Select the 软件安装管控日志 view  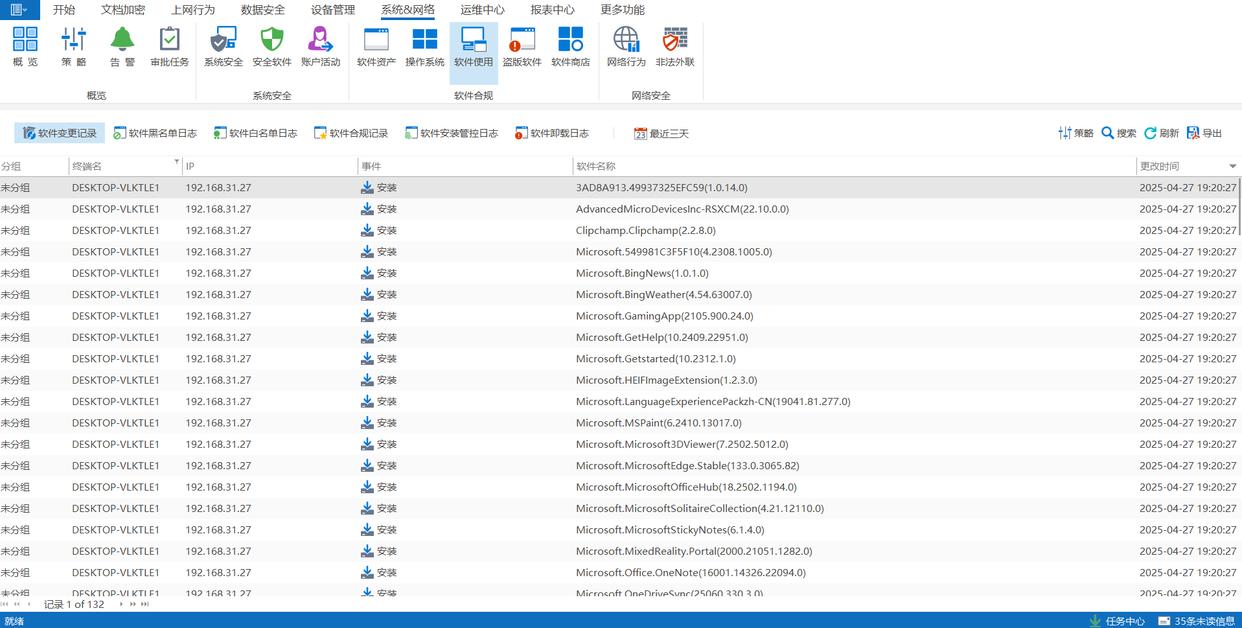point(451,133)
